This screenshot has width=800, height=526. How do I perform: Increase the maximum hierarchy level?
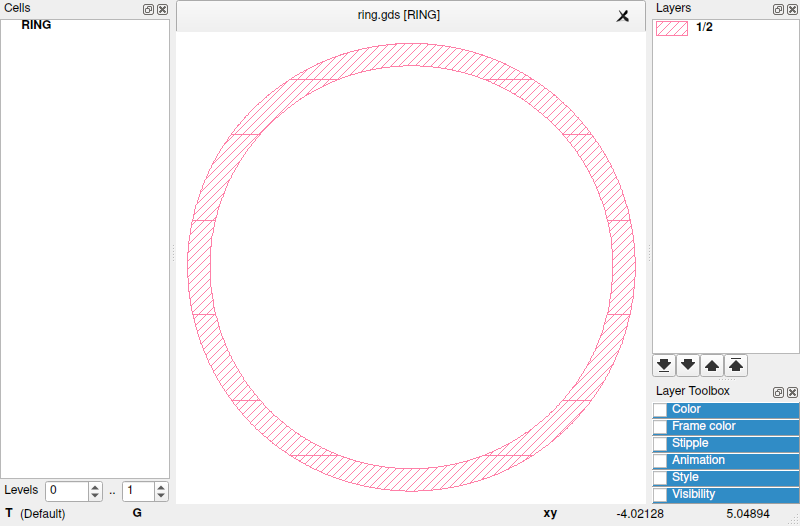pyautogui.click(x=162, y=487)
